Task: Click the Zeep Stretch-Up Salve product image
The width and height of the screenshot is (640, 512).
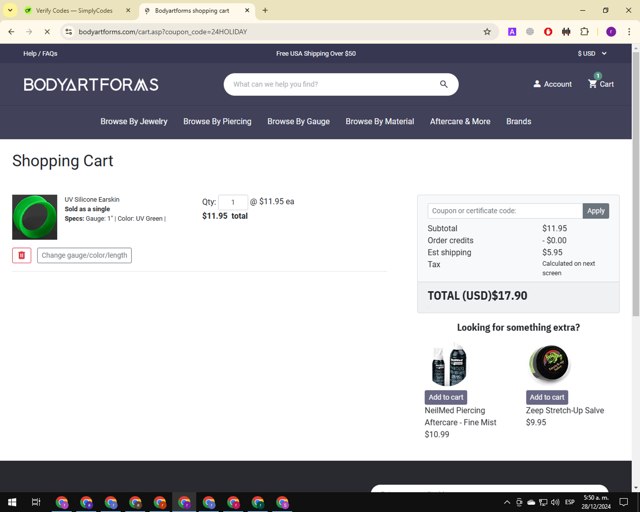Action: click(x=549, y=364)
